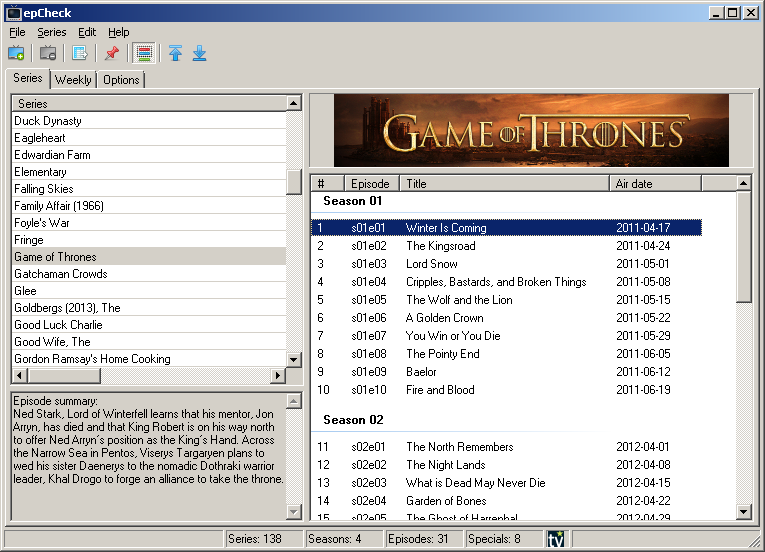Select Falling Skies in series list
The width and height of the screenshot is (765, 552).
click(x=149, y=189)
